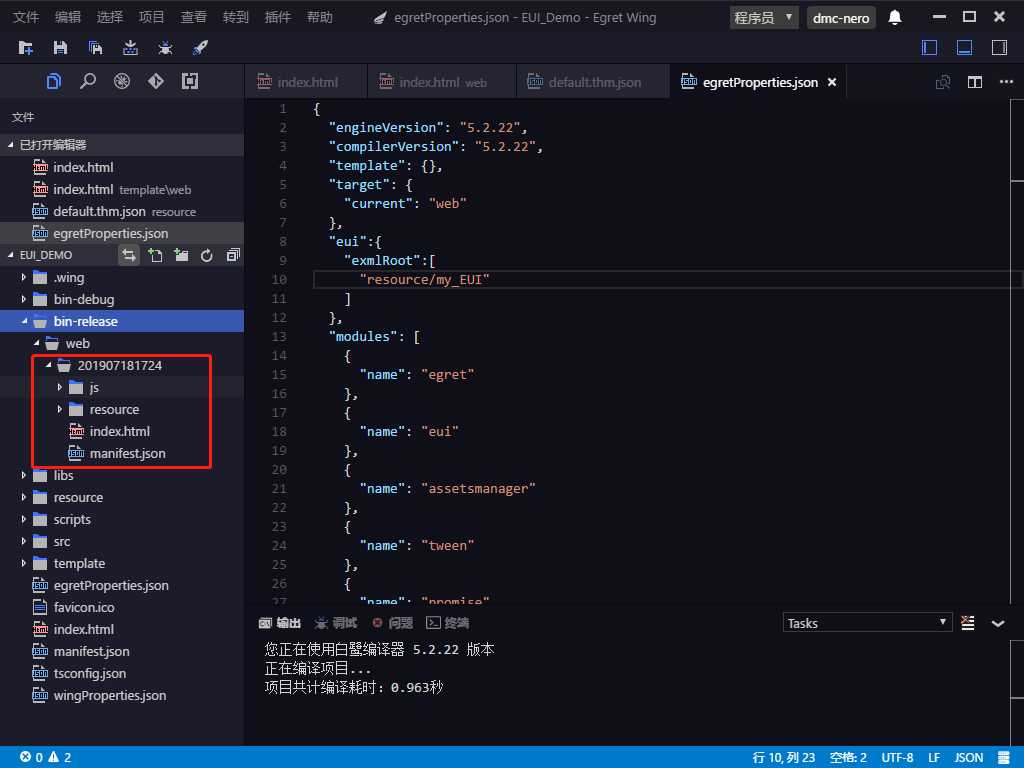This screenshot has height=768, width=1024.
Task: Open the search sidebar view
Action: 88,81
